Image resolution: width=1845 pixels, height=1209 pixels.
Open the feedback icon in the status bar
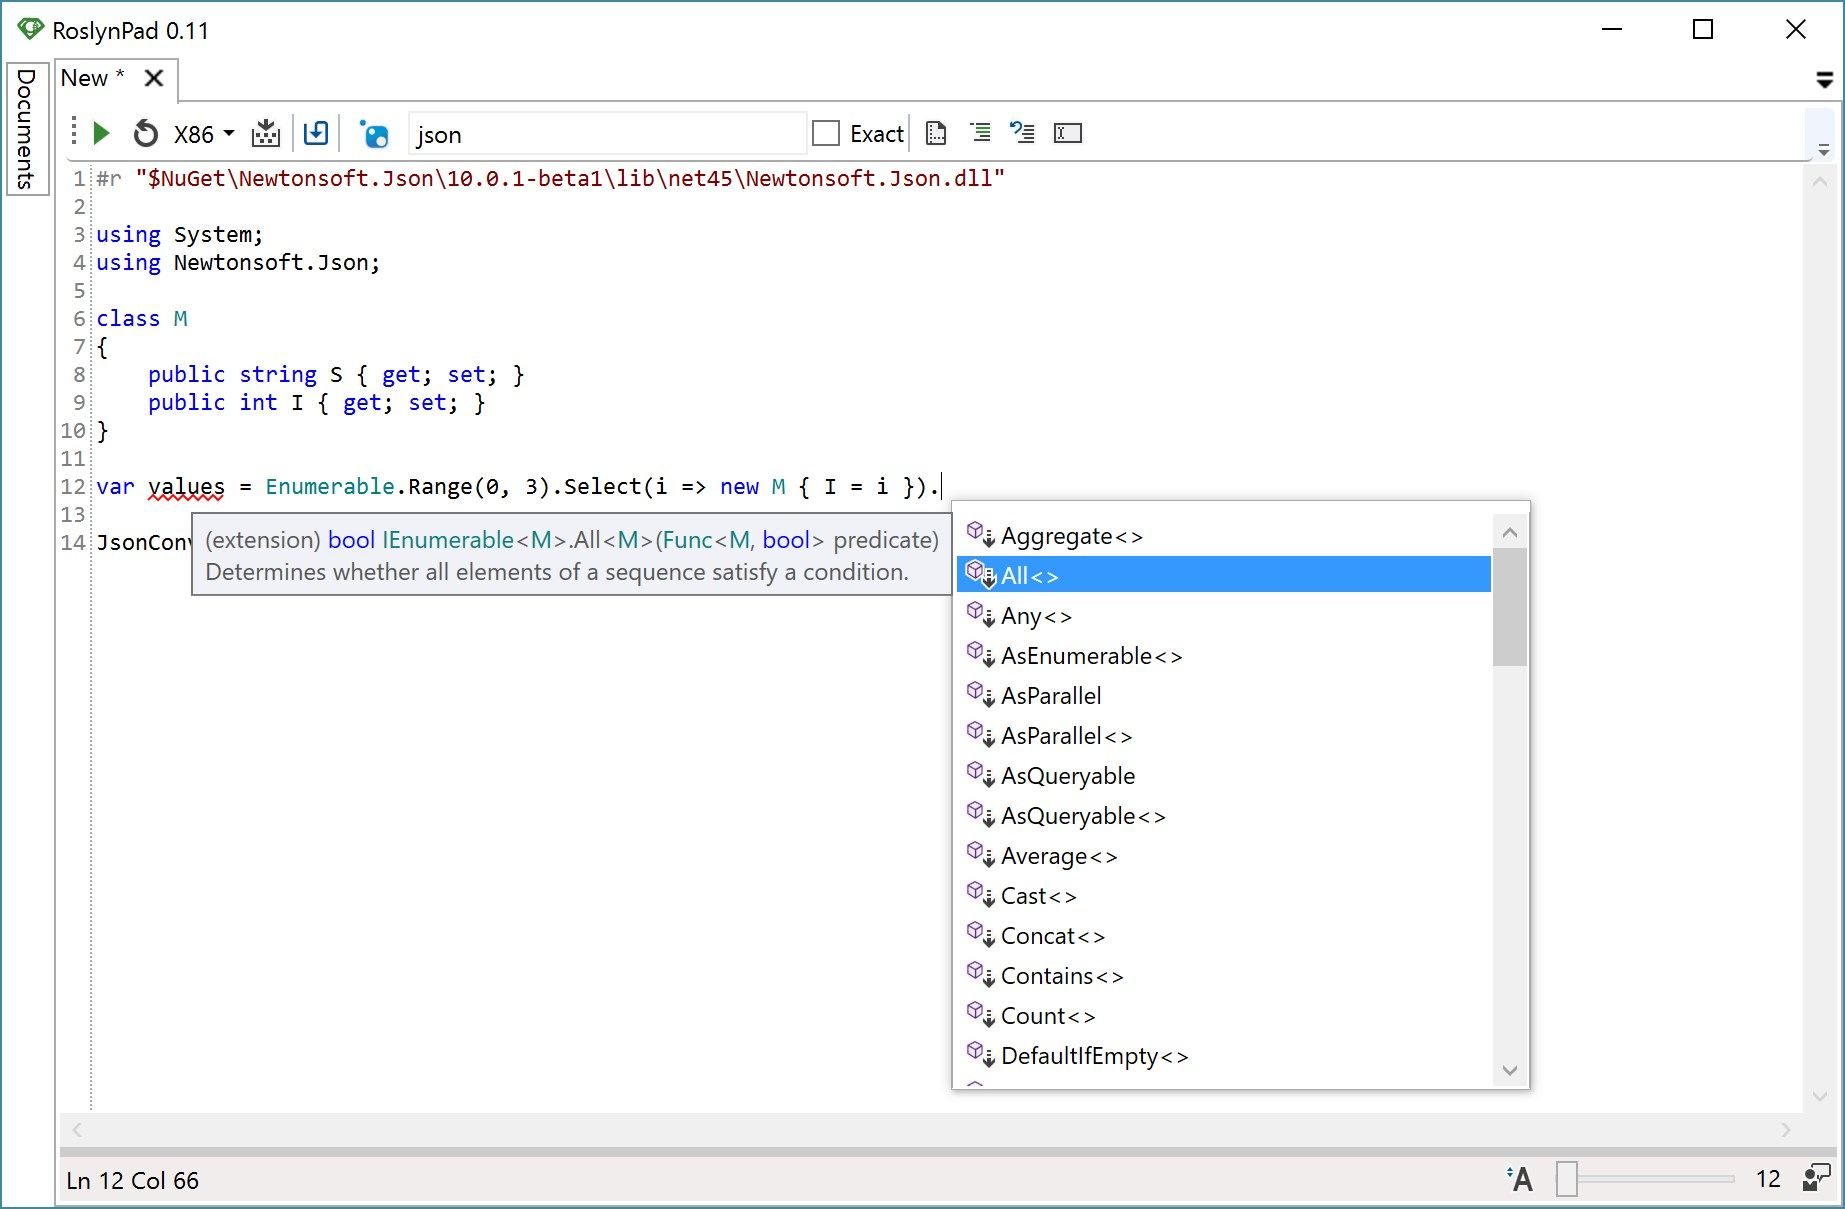coord(1816,1178)
